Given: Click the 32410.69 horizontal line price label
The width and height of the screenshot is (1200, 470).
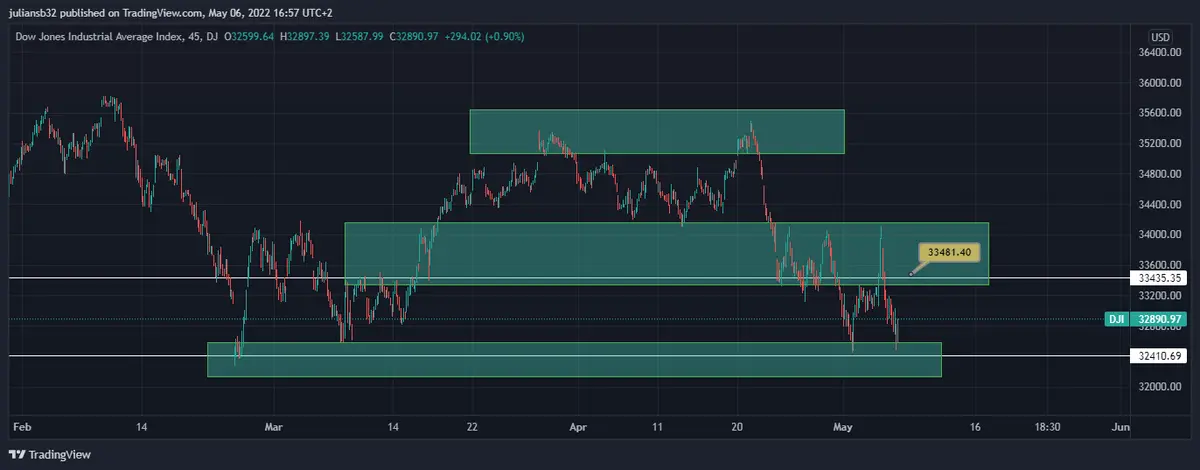Looking at the screenshot, I should point(1162,355).
